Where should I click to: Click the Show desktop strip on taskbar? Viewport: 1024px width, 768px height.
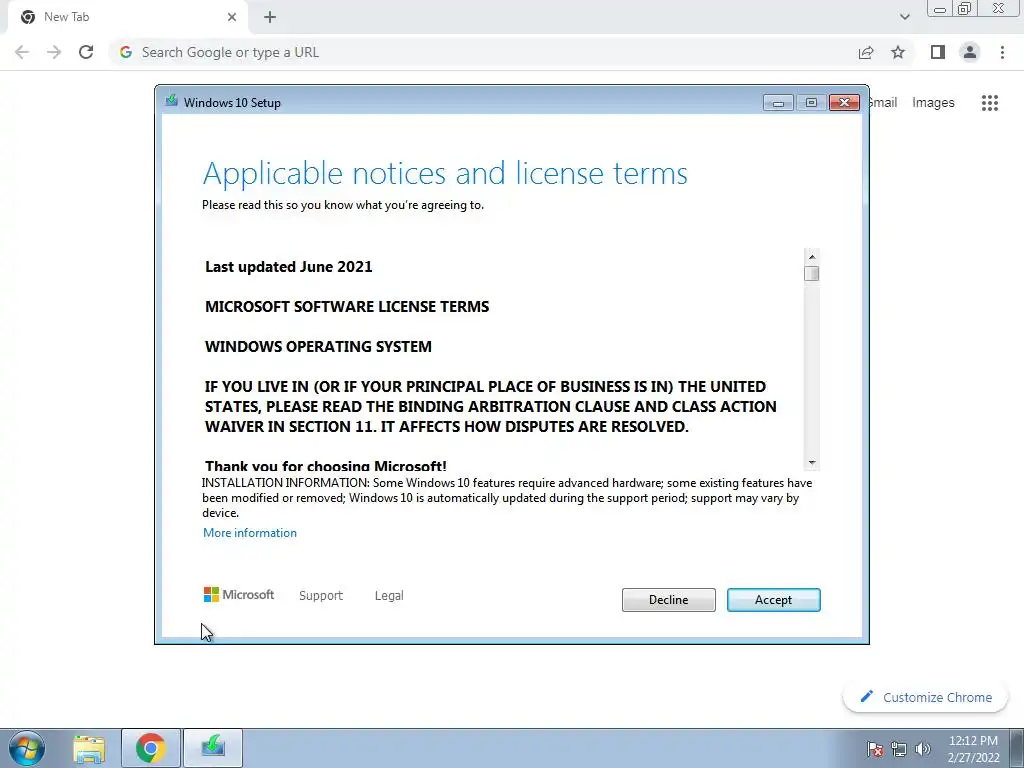point(1017,748)
